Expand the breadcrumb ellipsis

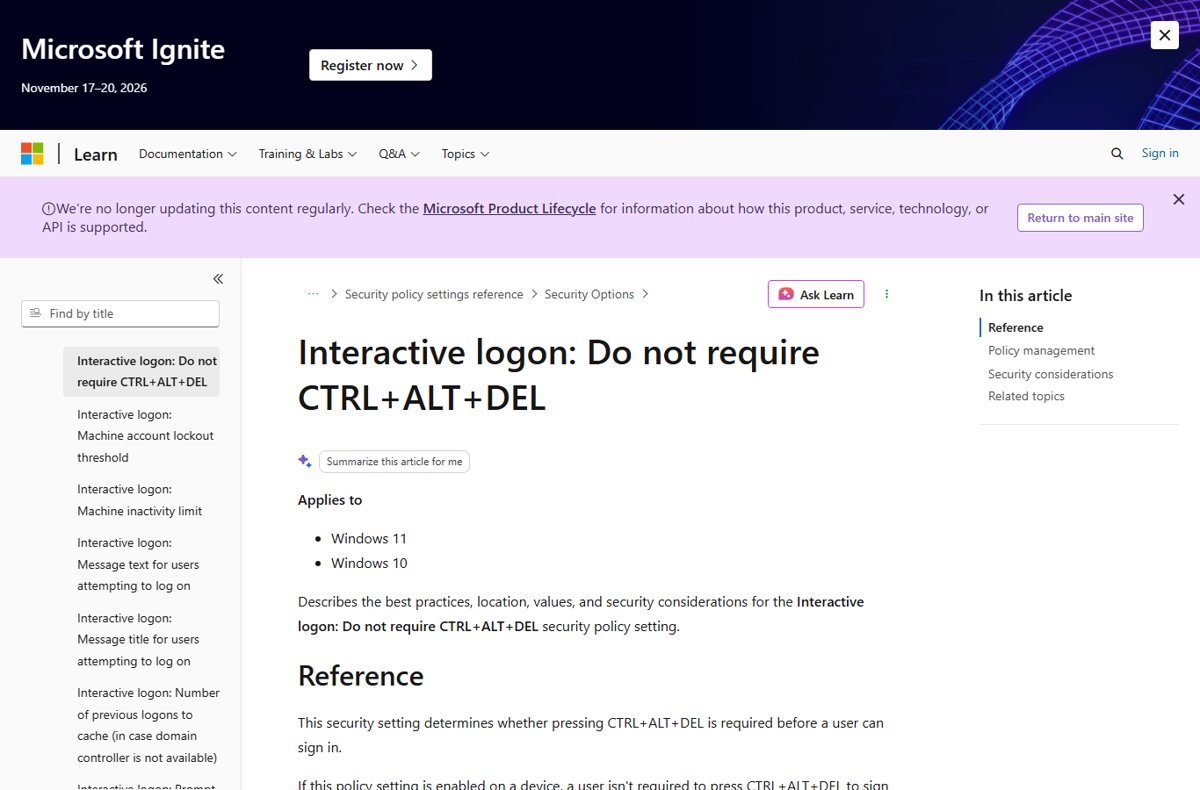[313, 294]
